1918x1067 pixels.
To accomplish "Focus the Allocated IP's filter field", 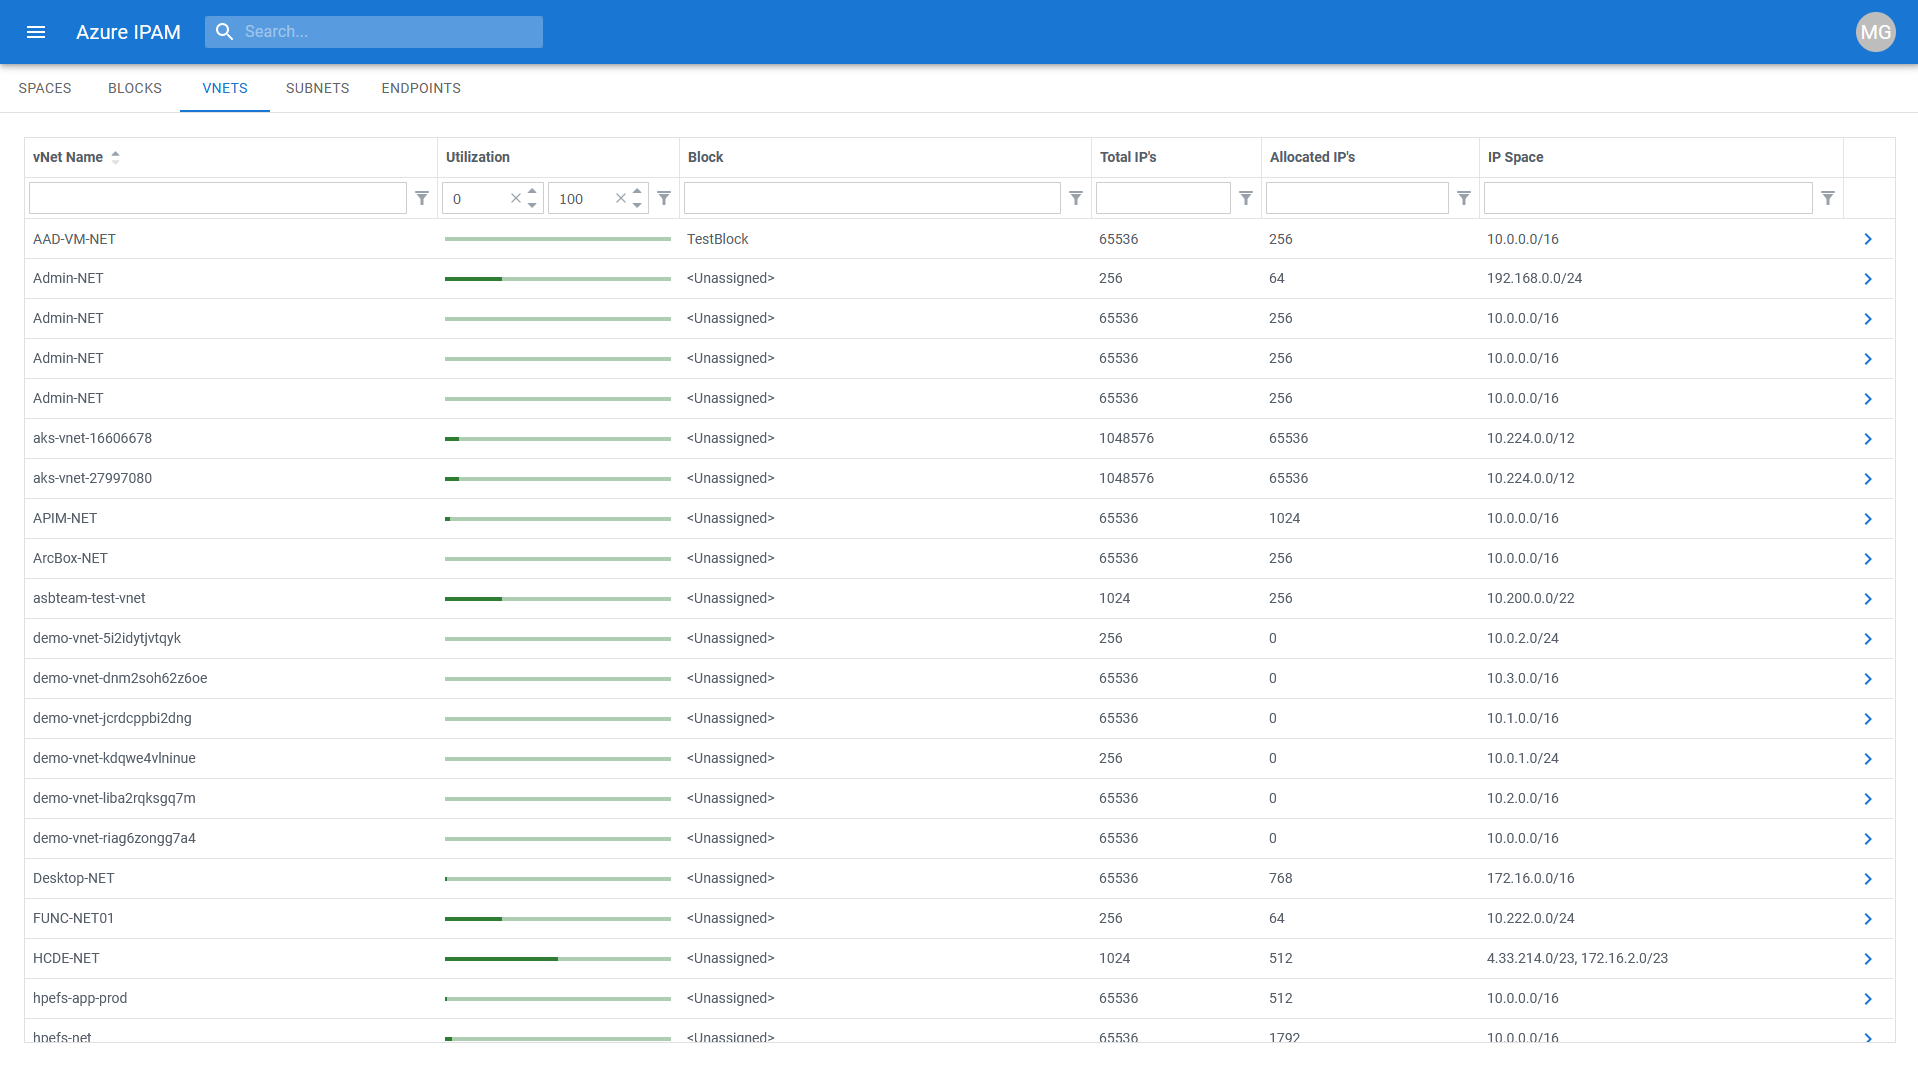I will [1357, 198].
